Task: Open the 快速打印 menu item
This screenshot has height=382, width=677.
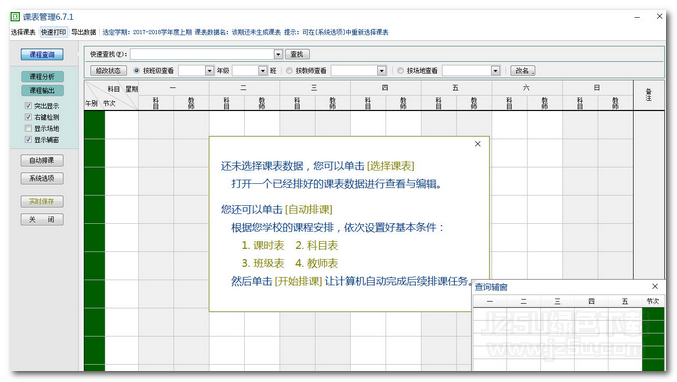Action: pyautogui.click(x=54, y=32)
